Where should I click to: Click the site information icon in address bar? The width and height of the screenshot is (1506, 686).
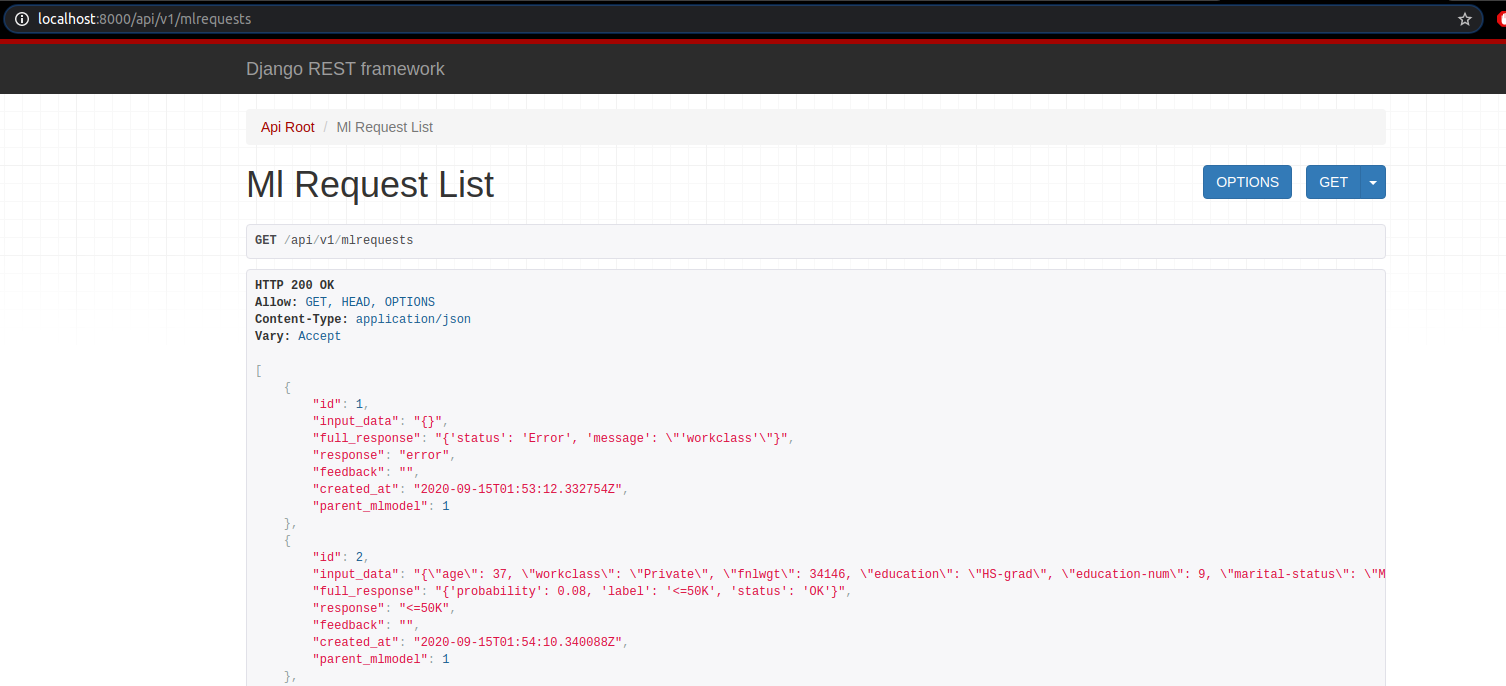click(x=21, y=19)
